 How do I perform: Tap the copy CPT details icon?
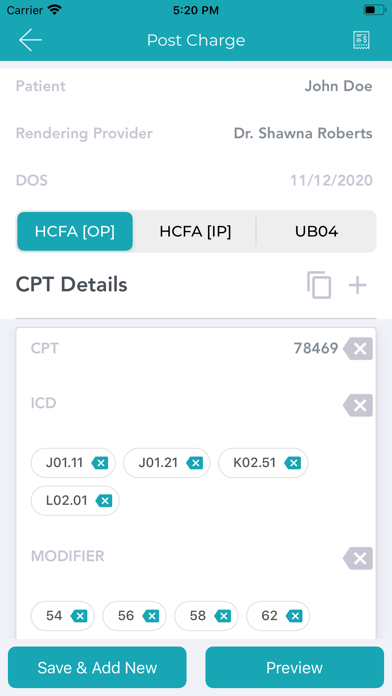[x=319, y=285]
